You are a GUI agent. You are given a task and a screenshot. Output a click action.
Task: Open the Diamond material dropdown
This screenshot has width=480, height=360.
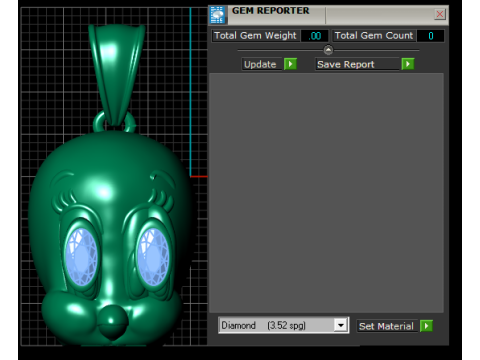click(x=341, y=325)
